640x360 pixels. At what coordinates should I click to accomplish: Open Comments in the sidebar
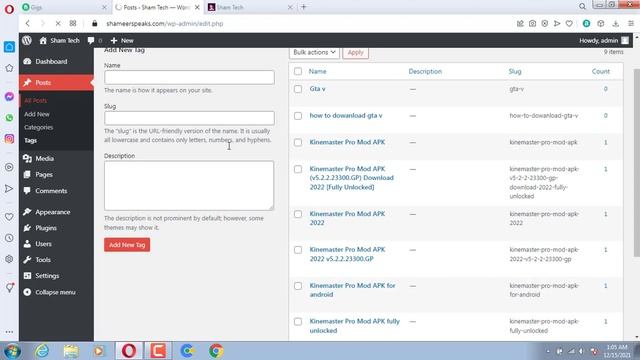pyautogui.click(x=51, y=191)
